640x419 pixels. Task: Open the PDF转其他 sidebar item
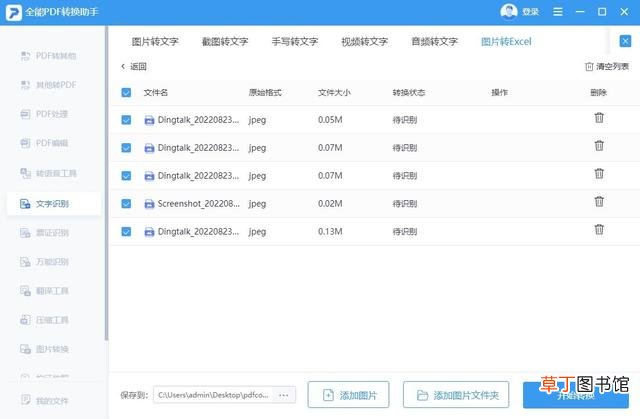48,56
